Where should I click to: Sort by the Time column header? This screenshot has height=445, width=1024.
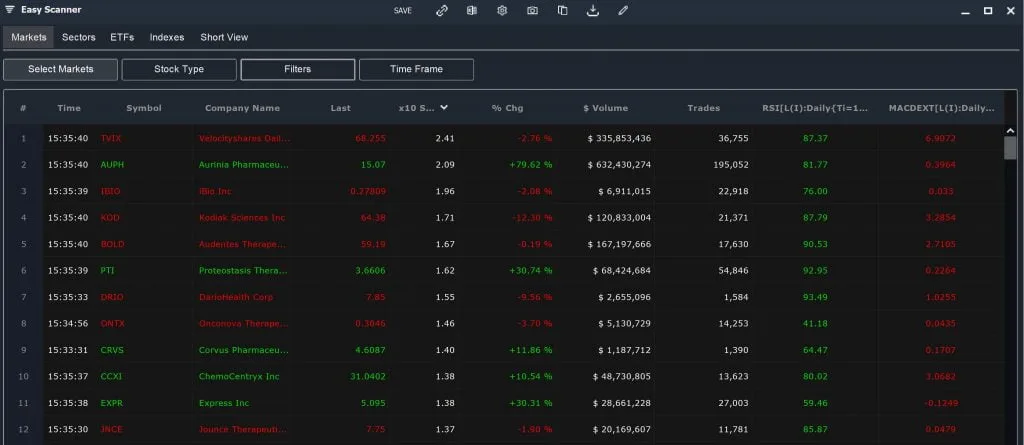coord(69,108)
